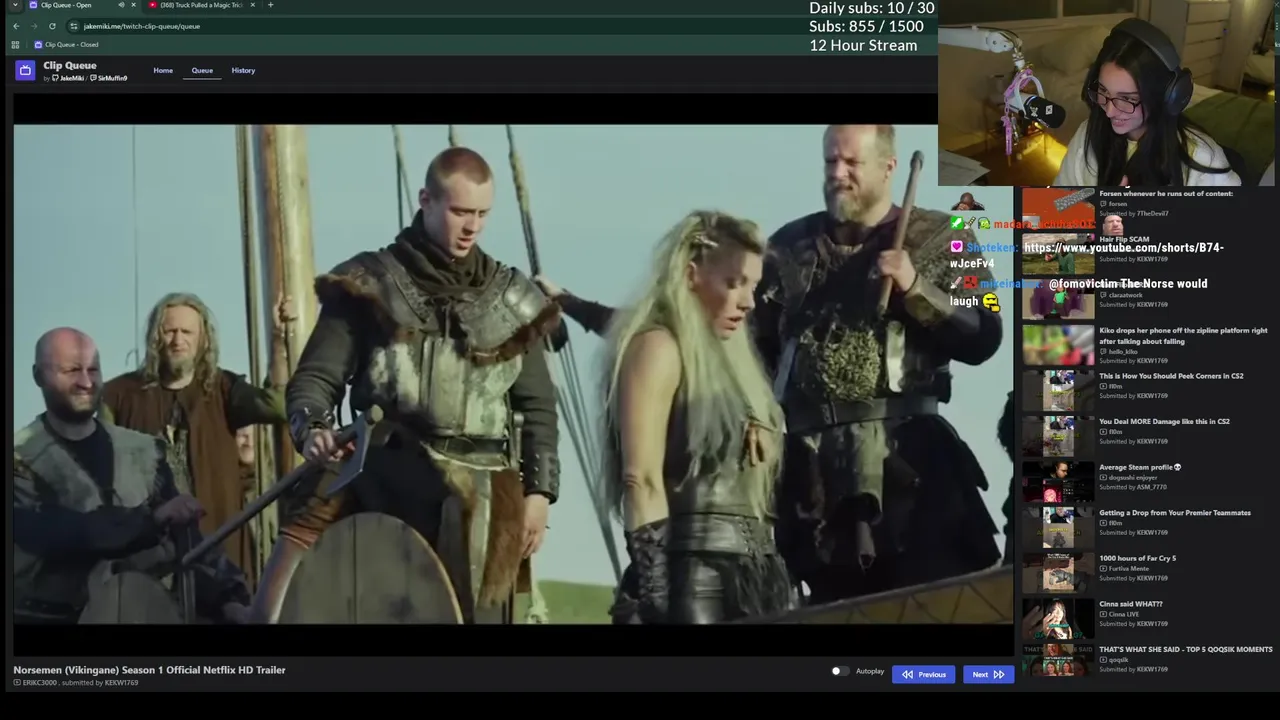The width and height of the screenshot is (1280, 720).
Task: Click YouTube icon beside qoqsik
Action: (1103, 660)
